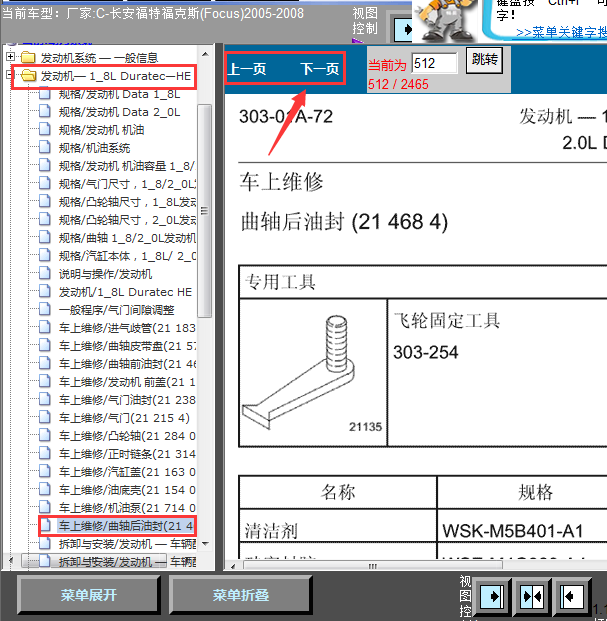Click bottom view control center-split icon
Image resolution: width=607 pixels, height=621 pixels.
532,596
